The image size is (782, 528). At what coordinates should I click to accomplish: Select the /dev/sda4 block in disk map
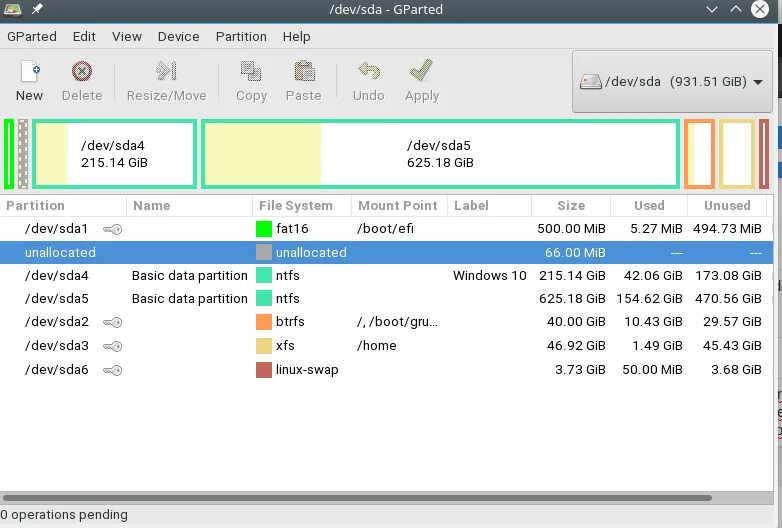pos(115,154)
